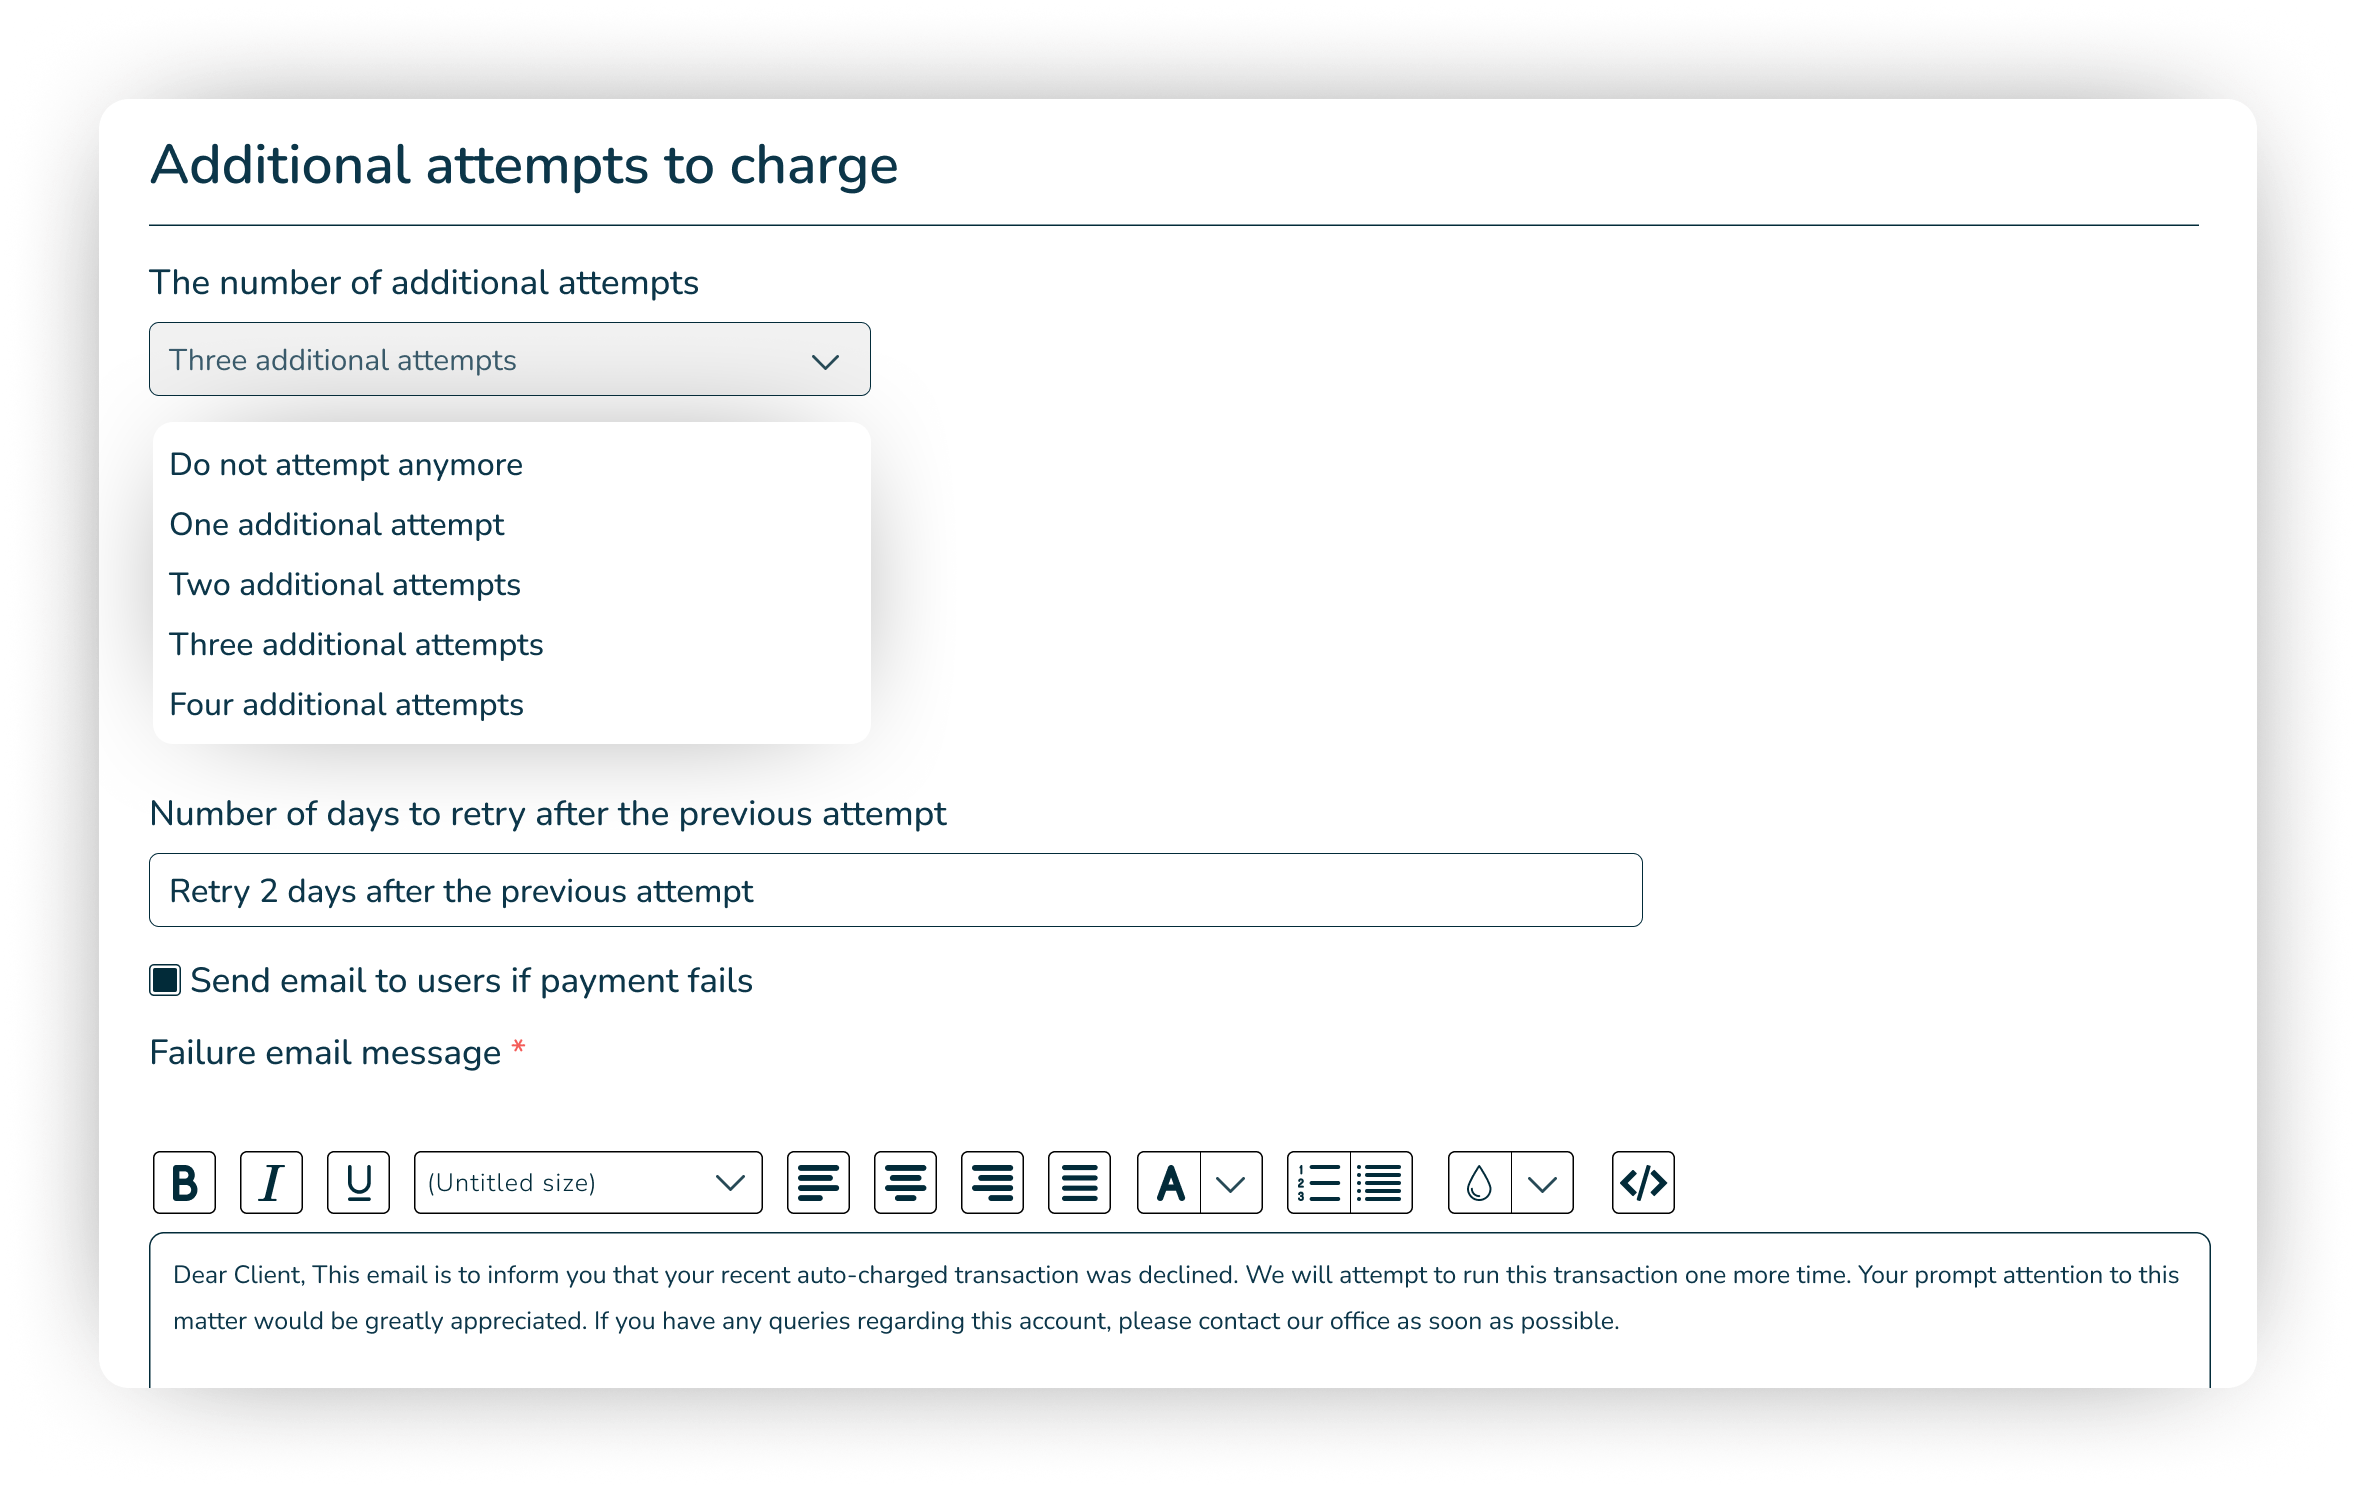Viewport: 2356px width, 1487px height.
Task: Open the Untitled size font dropdown
Action: (x=587, y=1183)
